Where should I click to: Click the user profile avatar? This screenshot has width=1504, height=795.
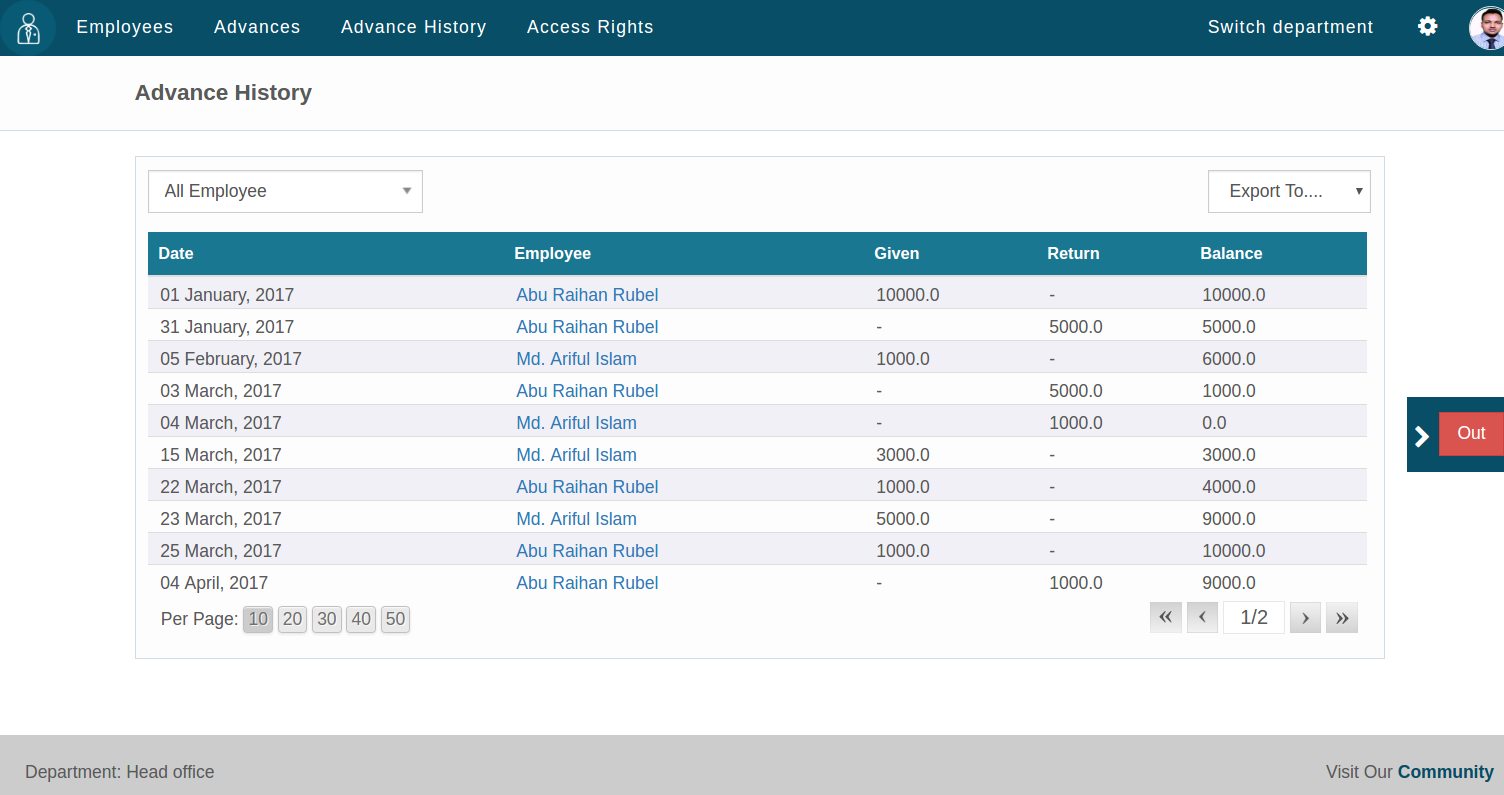tap(1487, 28)
